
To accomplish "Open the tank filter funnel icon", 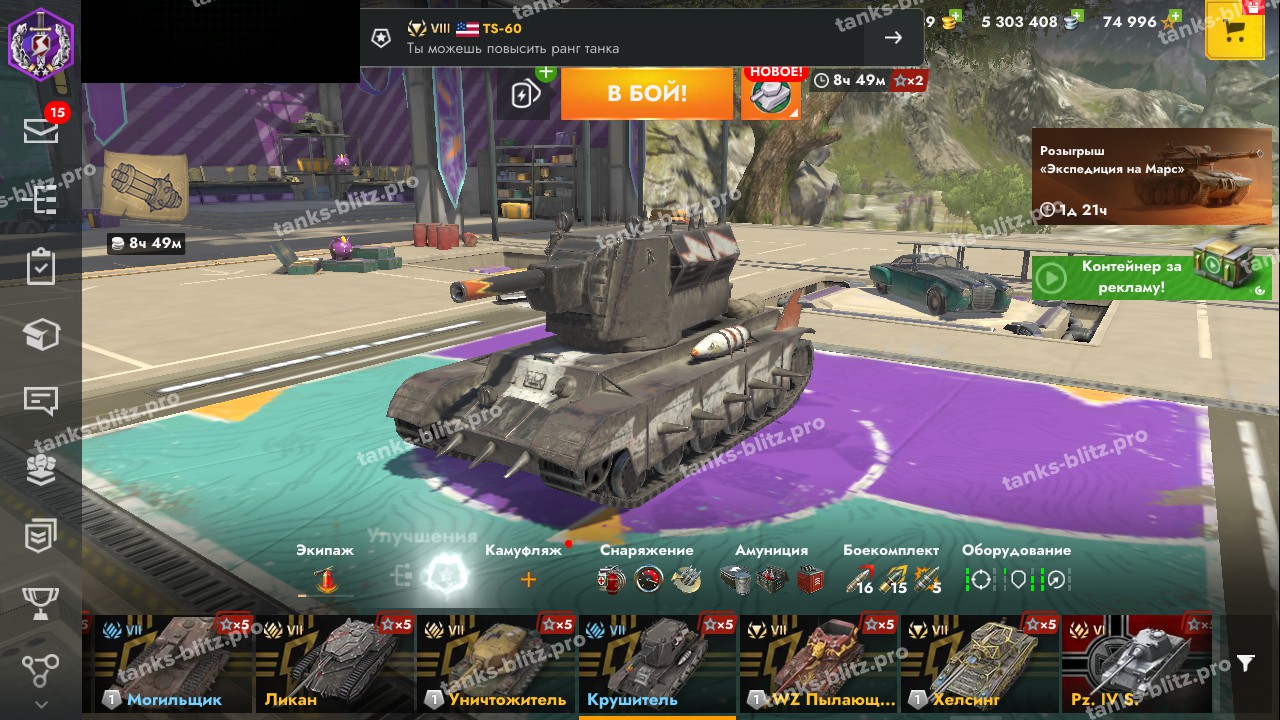I will (1245, 663).
